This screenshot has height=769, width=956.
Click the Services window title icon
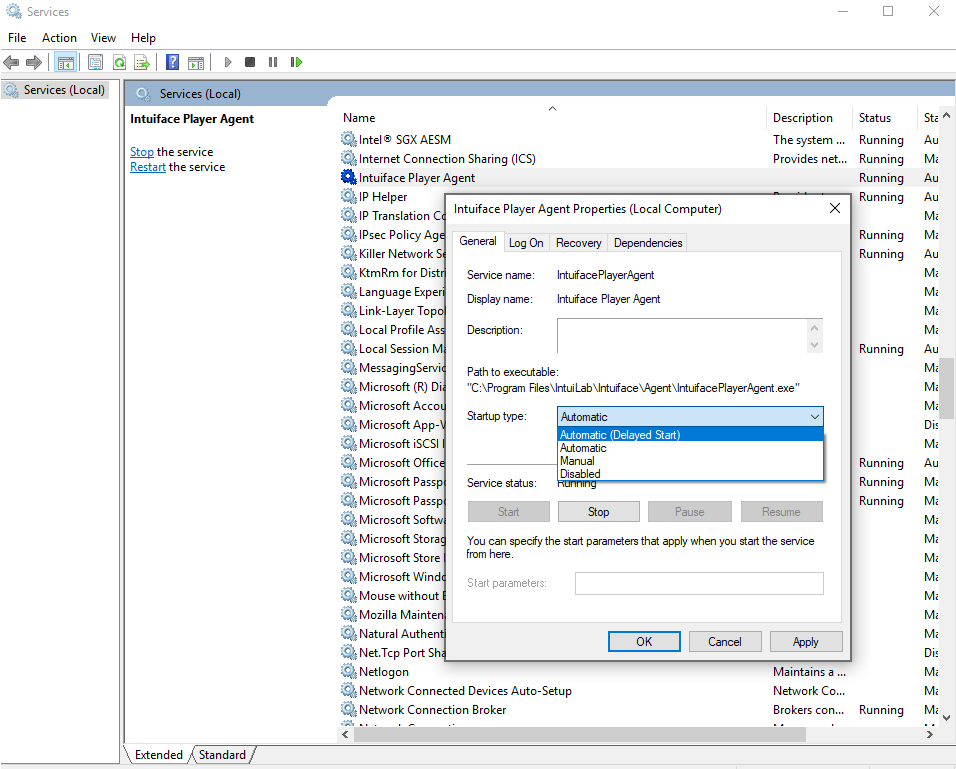13,11
